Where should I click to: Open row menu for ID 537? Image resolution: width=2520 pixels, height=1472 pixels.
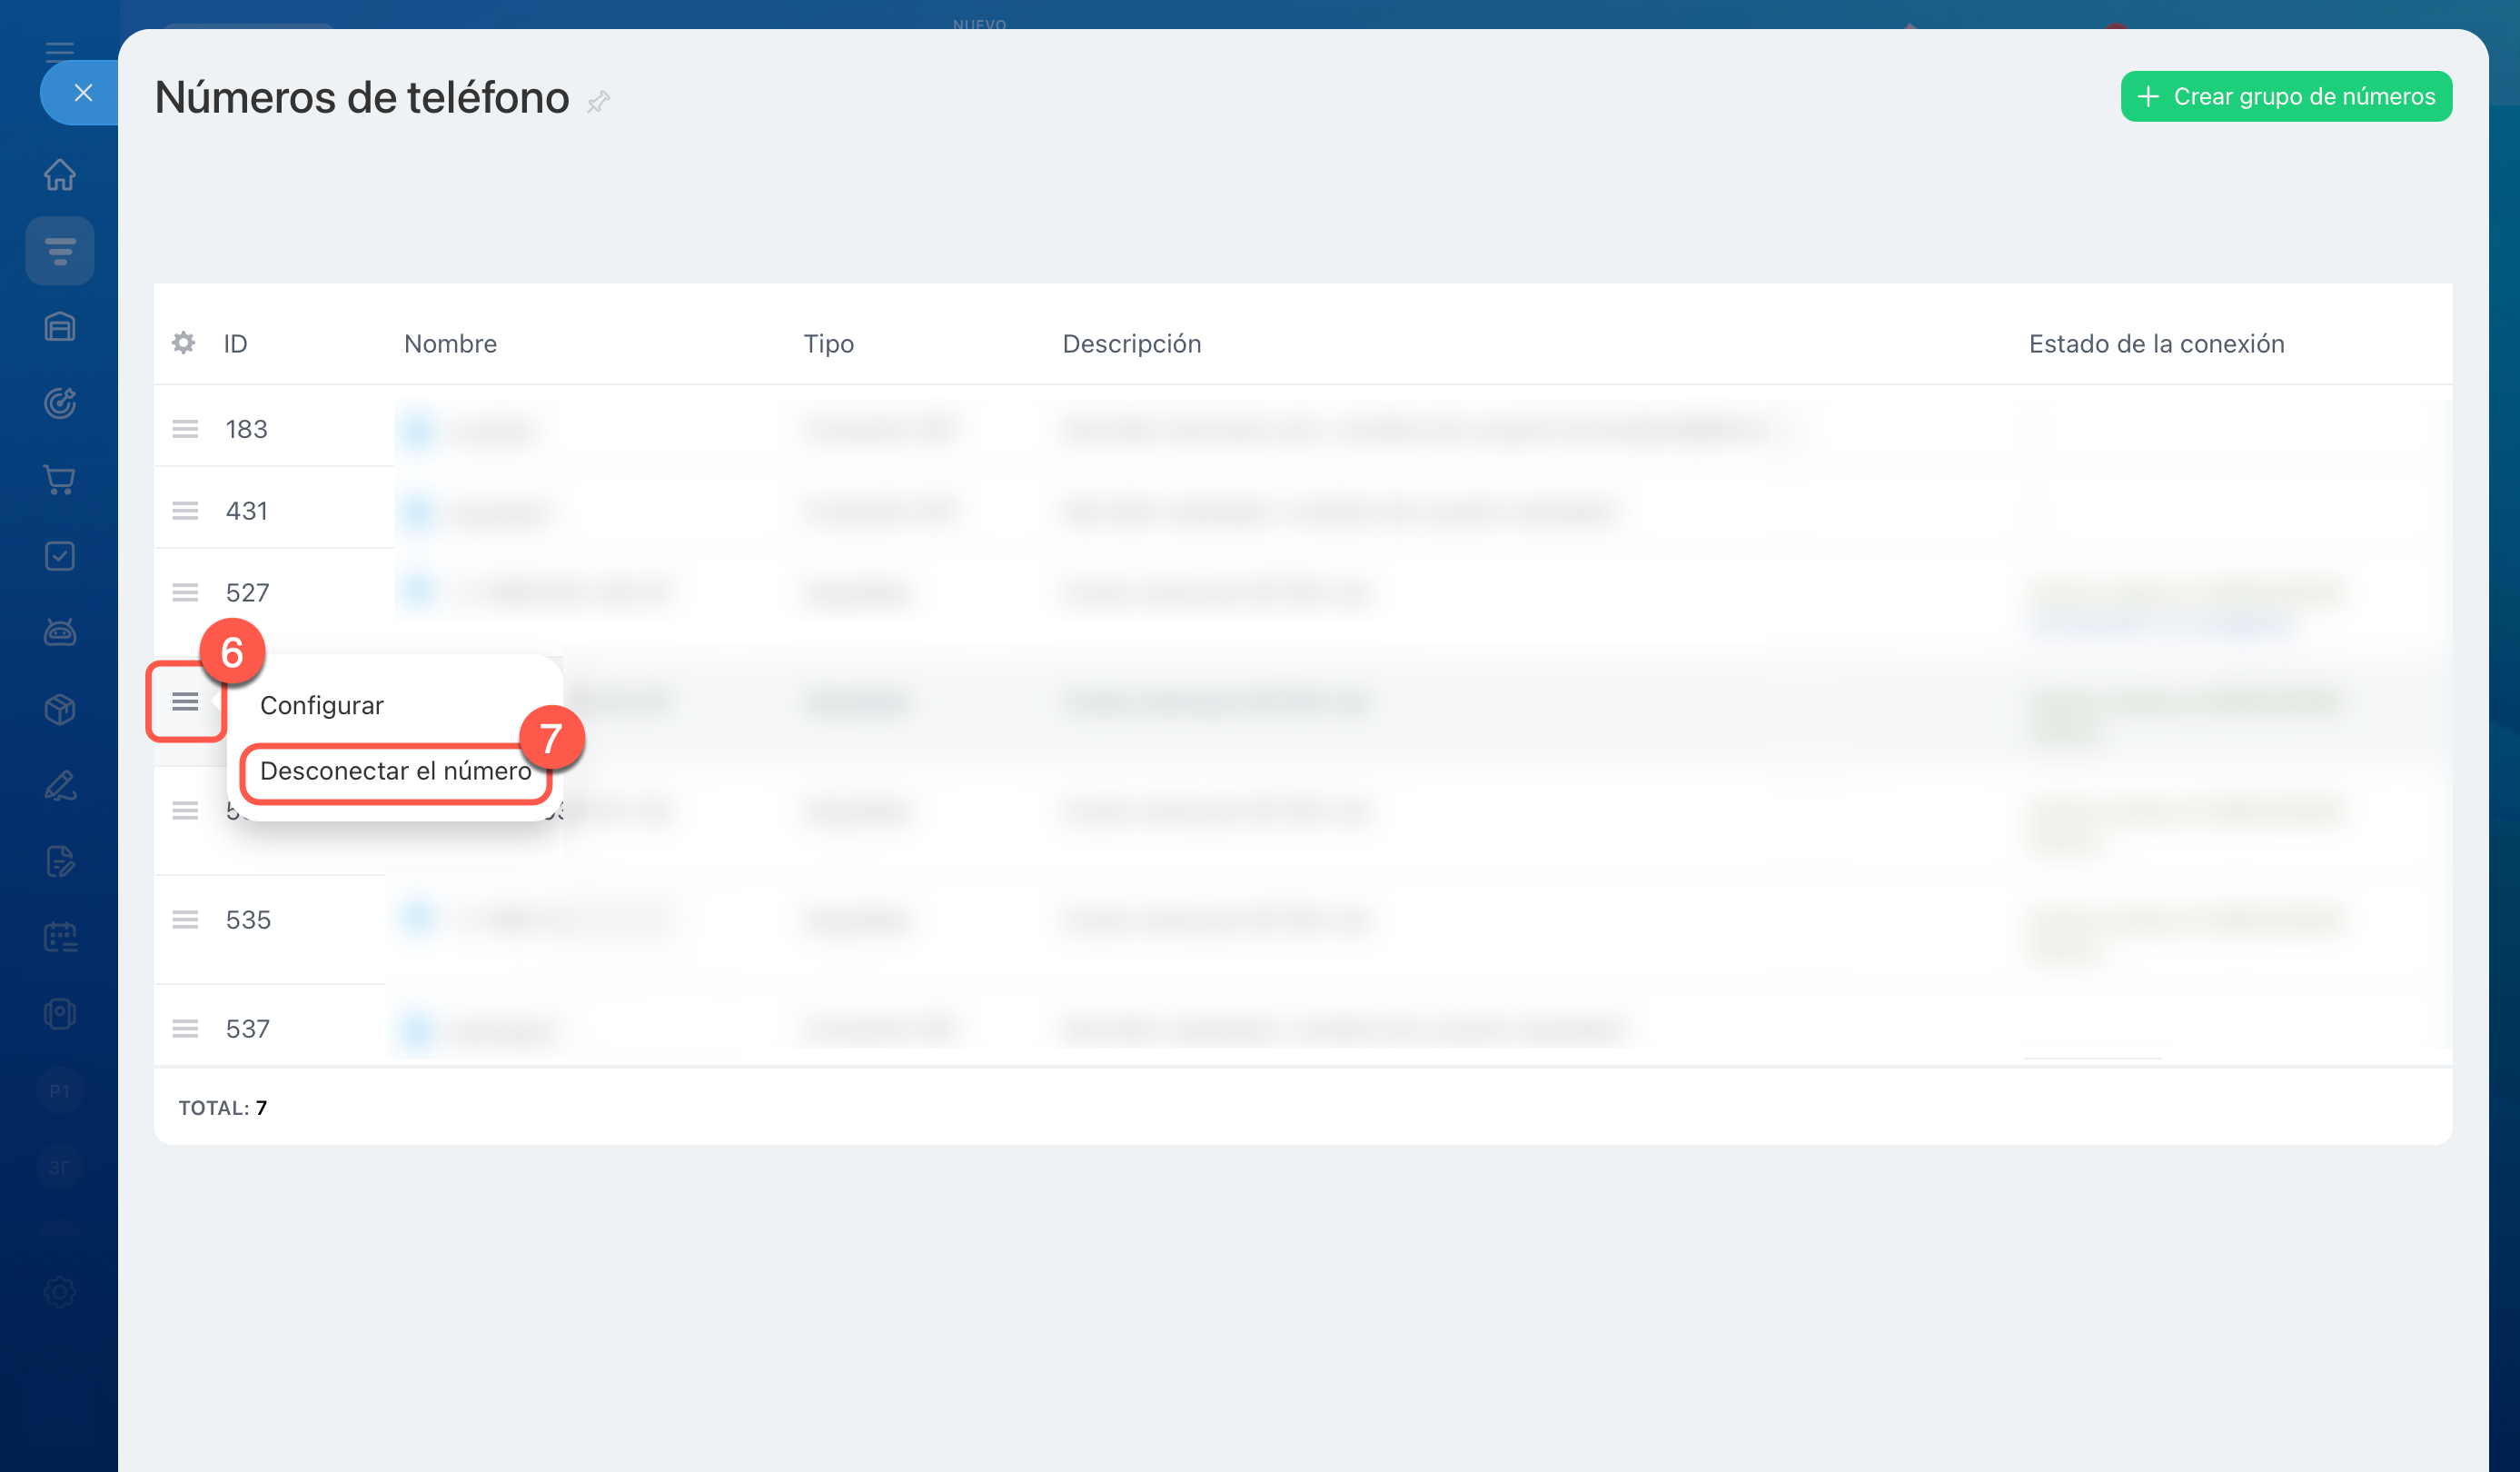185,1029
